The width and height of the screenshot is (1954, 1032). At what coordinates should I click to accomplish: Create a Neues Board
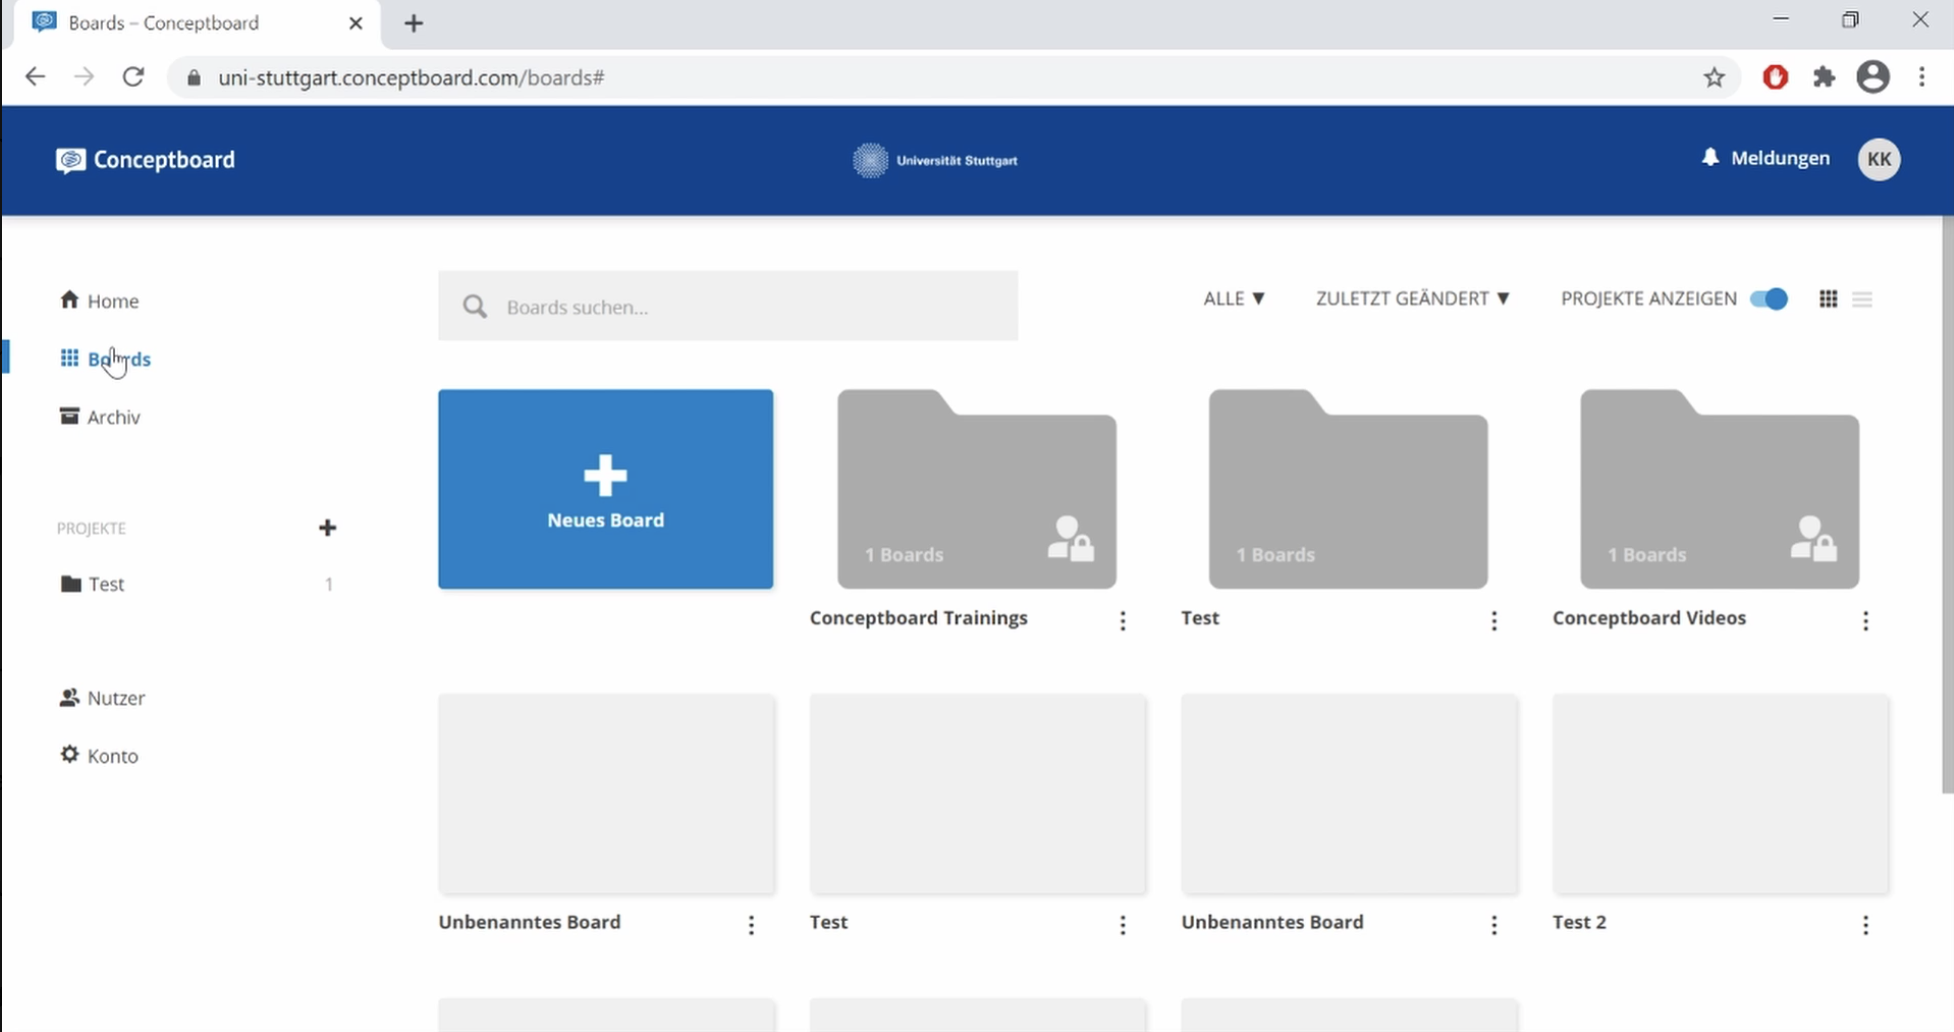(605, 489)
